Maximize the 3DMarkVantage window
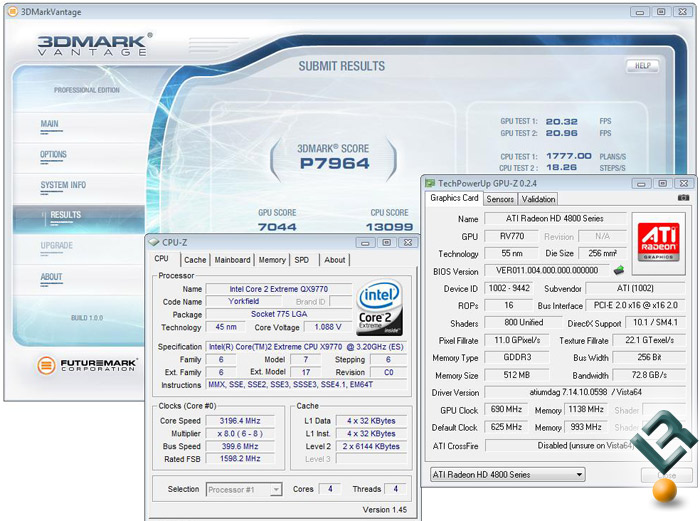 (661, 12)
